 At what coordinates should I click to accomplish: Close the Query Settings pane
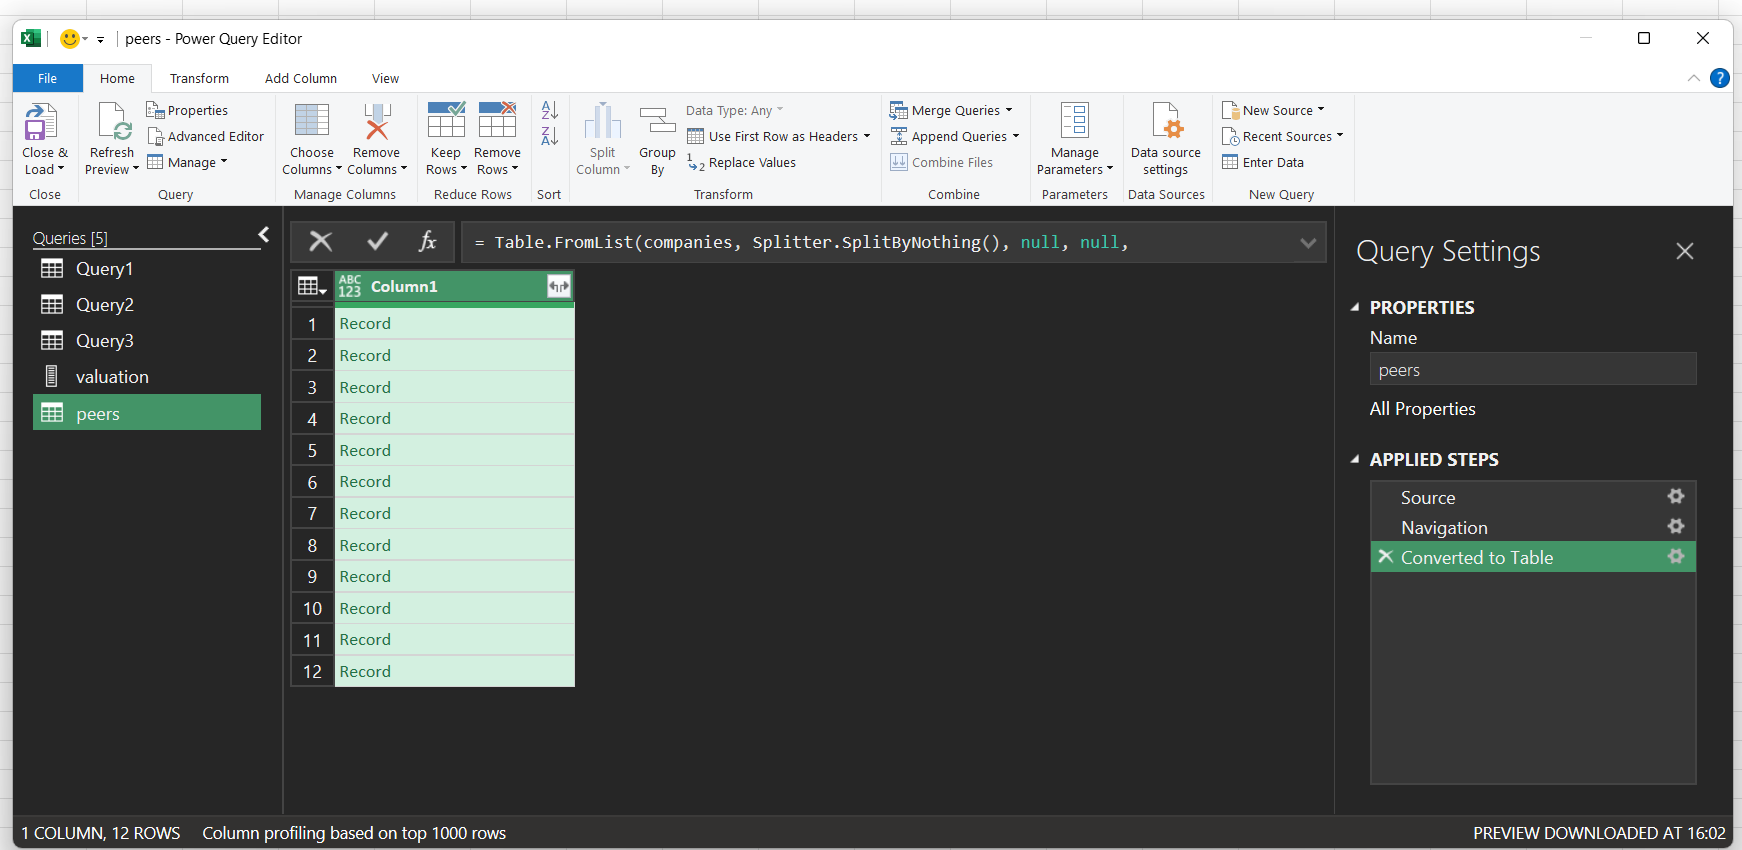tap(1685, 251)
